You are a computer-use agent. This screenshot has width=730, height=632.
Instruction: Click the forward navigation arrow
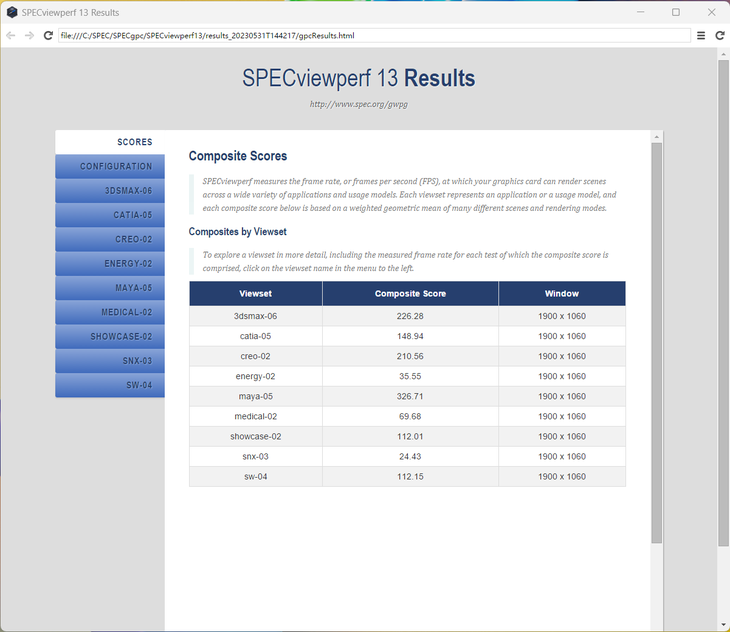tap(29, 36)
